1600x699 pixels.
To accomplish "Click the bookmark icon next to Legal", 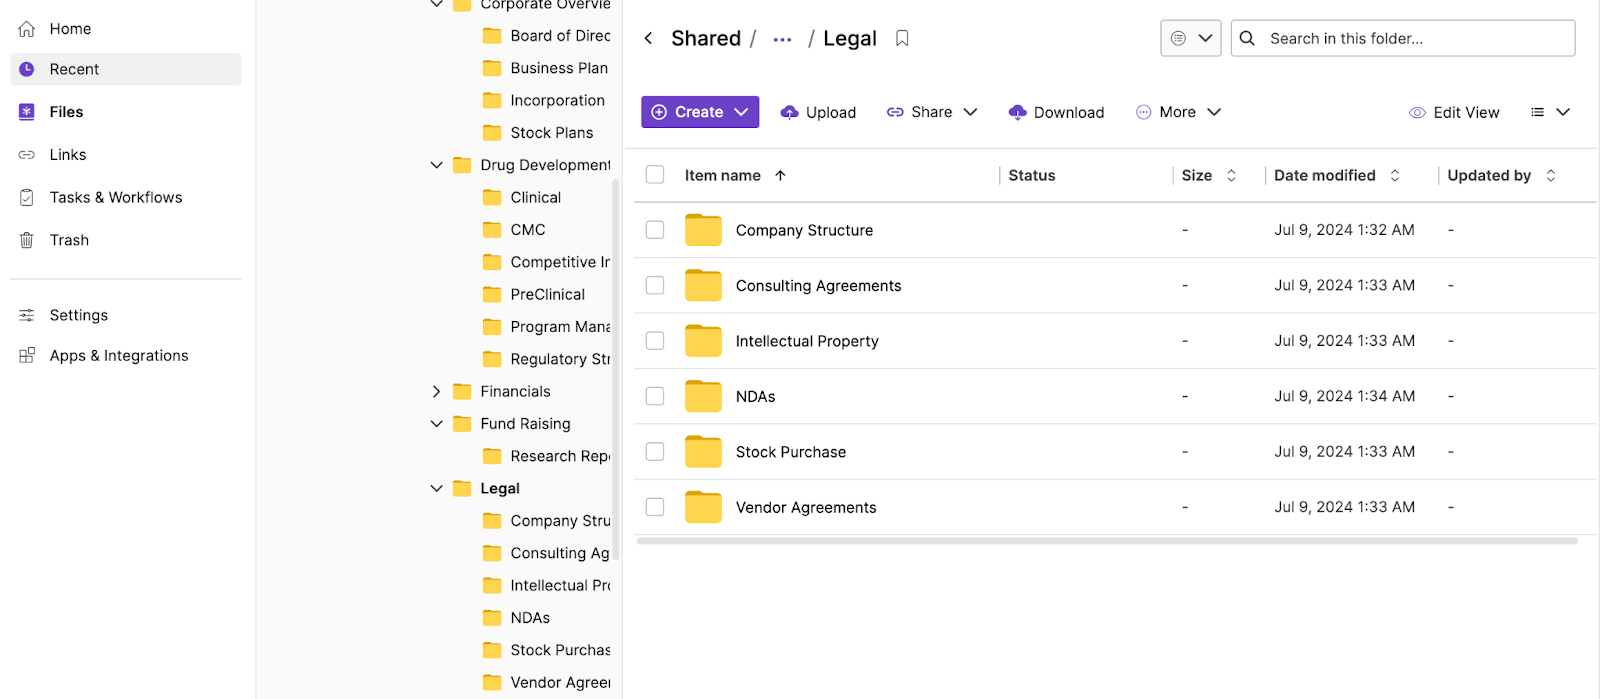I will pos(902,38).
